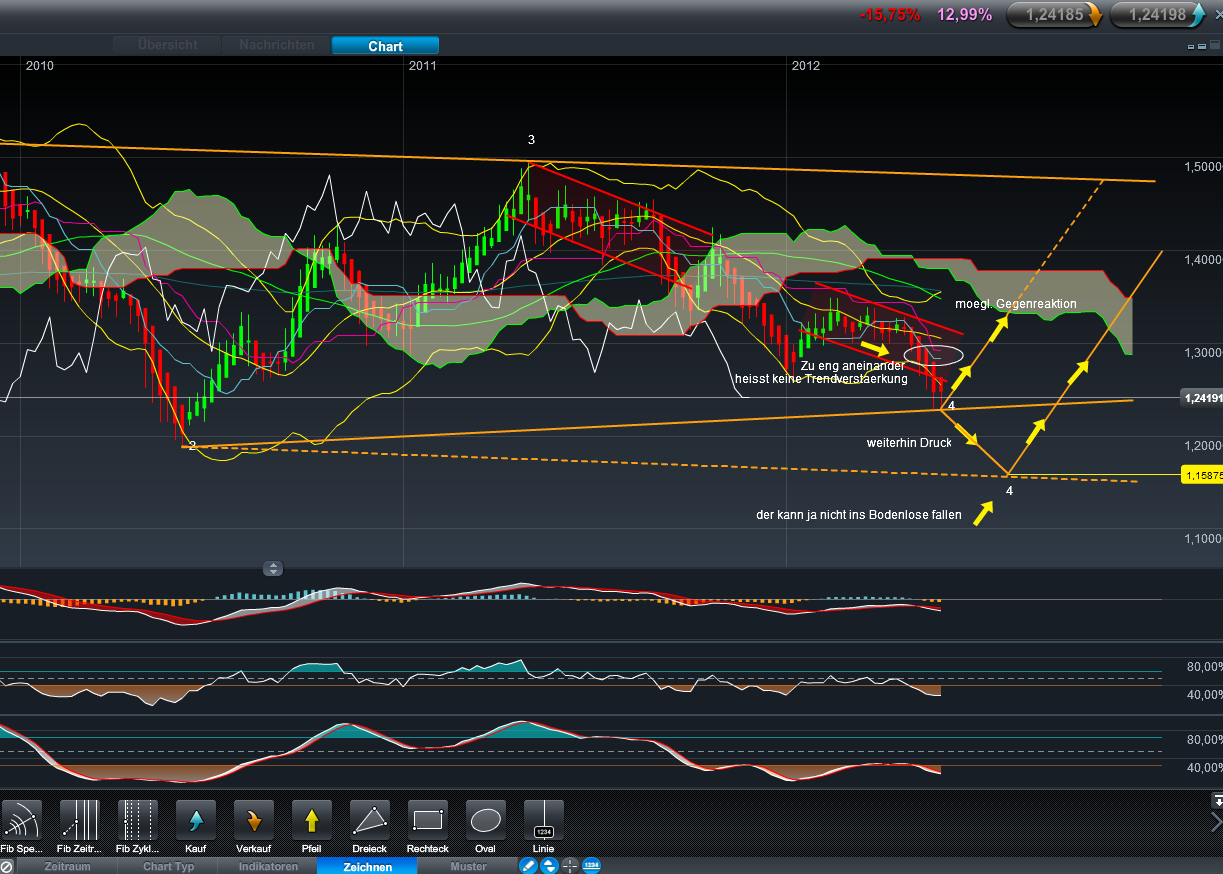Click the yellow 1,15875 price label

[1201, 475]
